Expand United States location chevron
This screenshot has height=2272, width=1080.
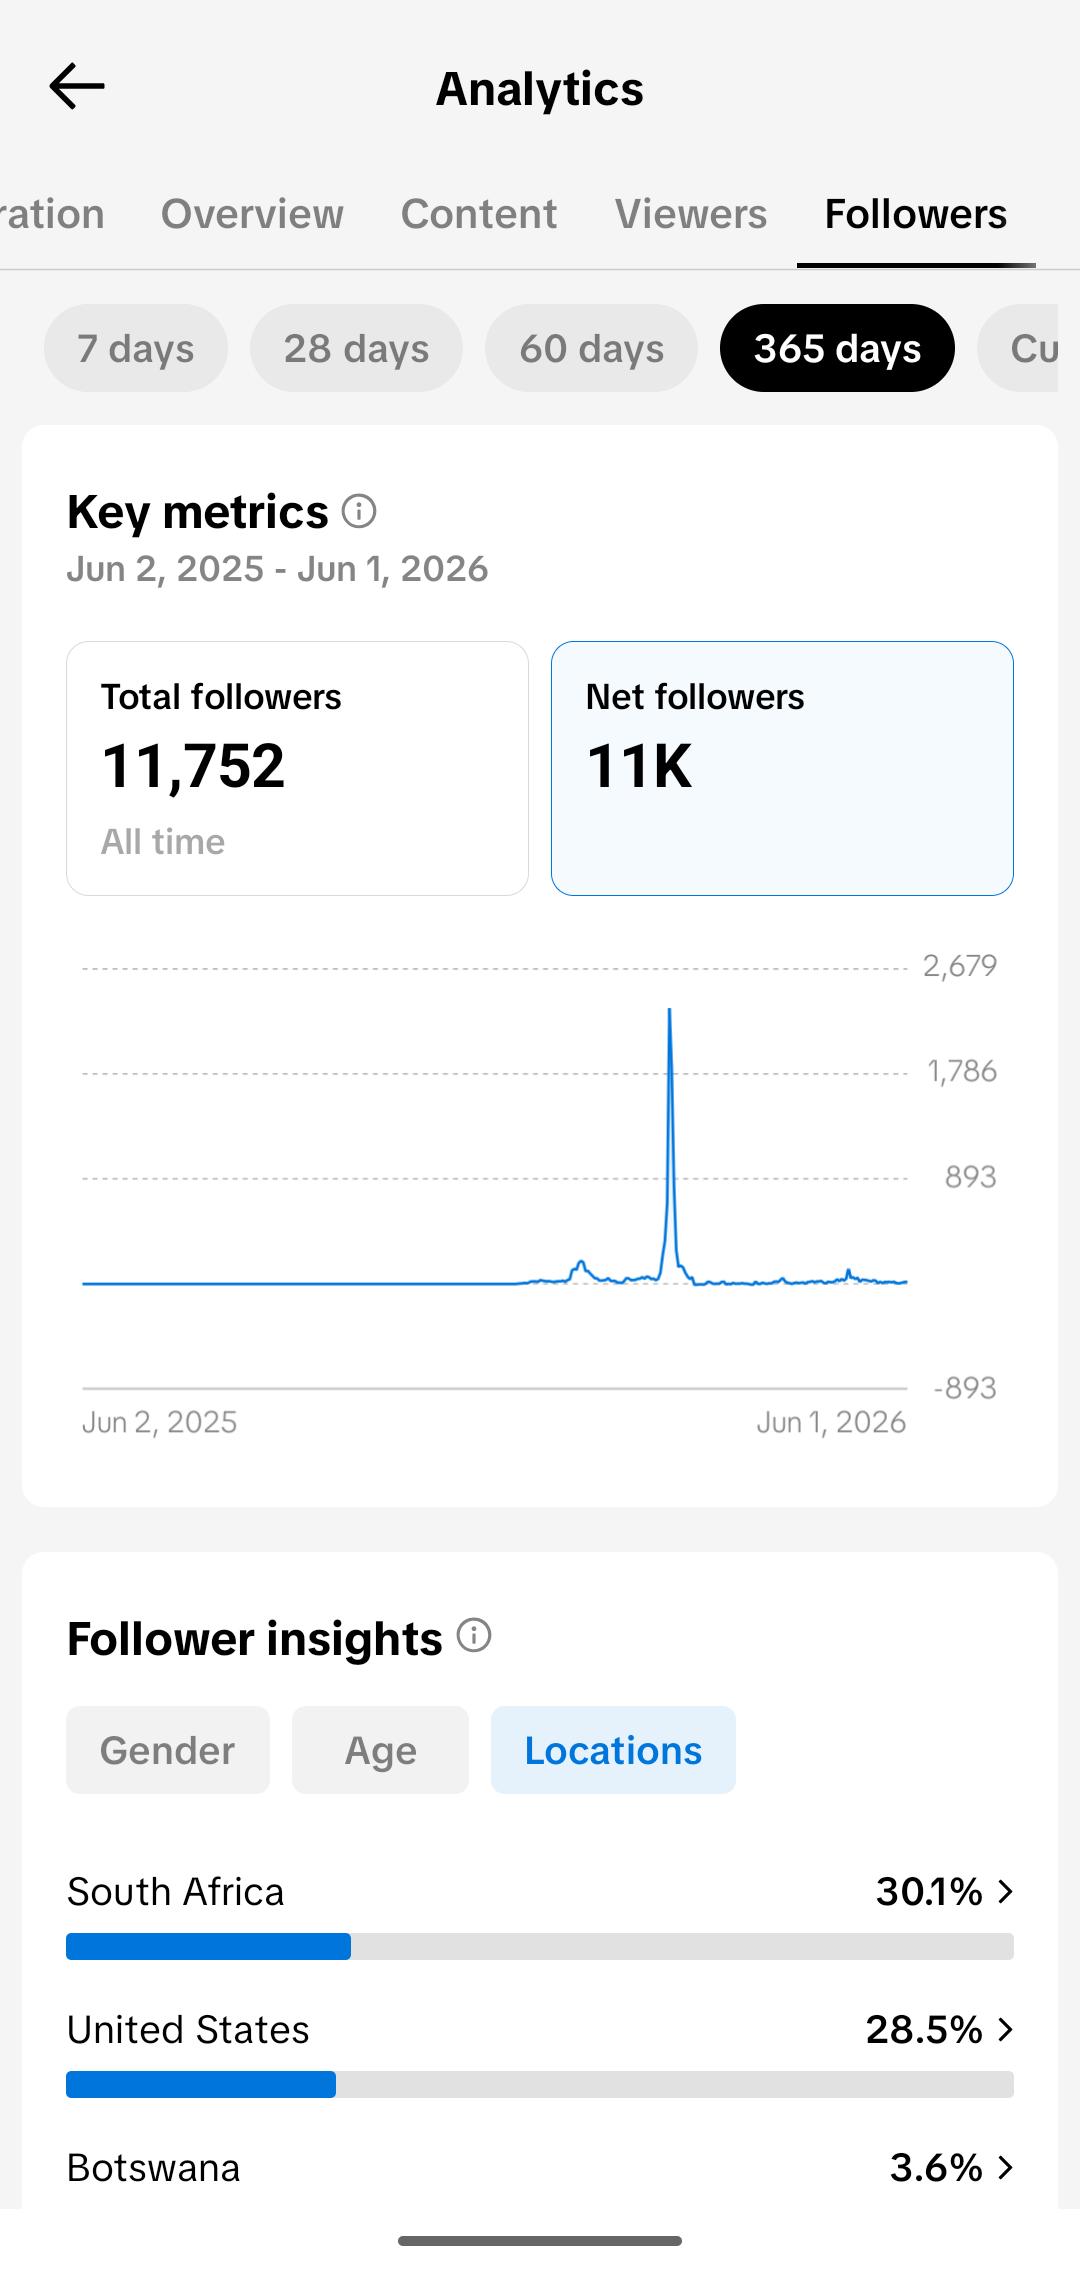tap(1006, 2030)
